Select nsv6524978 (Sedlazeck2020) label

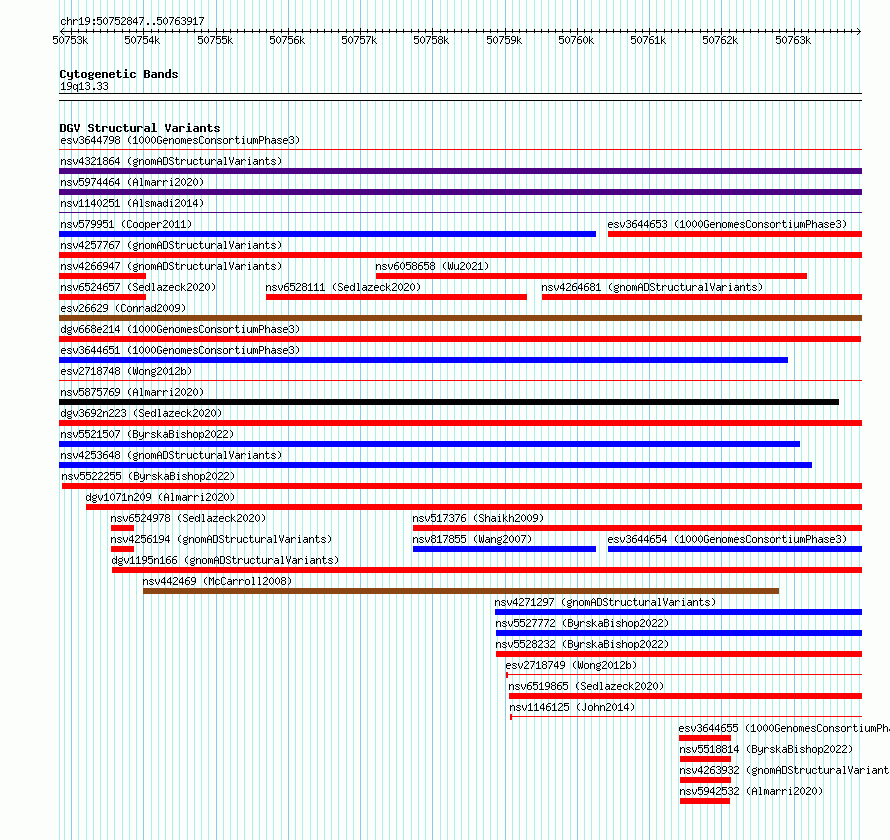click(188, 518)
